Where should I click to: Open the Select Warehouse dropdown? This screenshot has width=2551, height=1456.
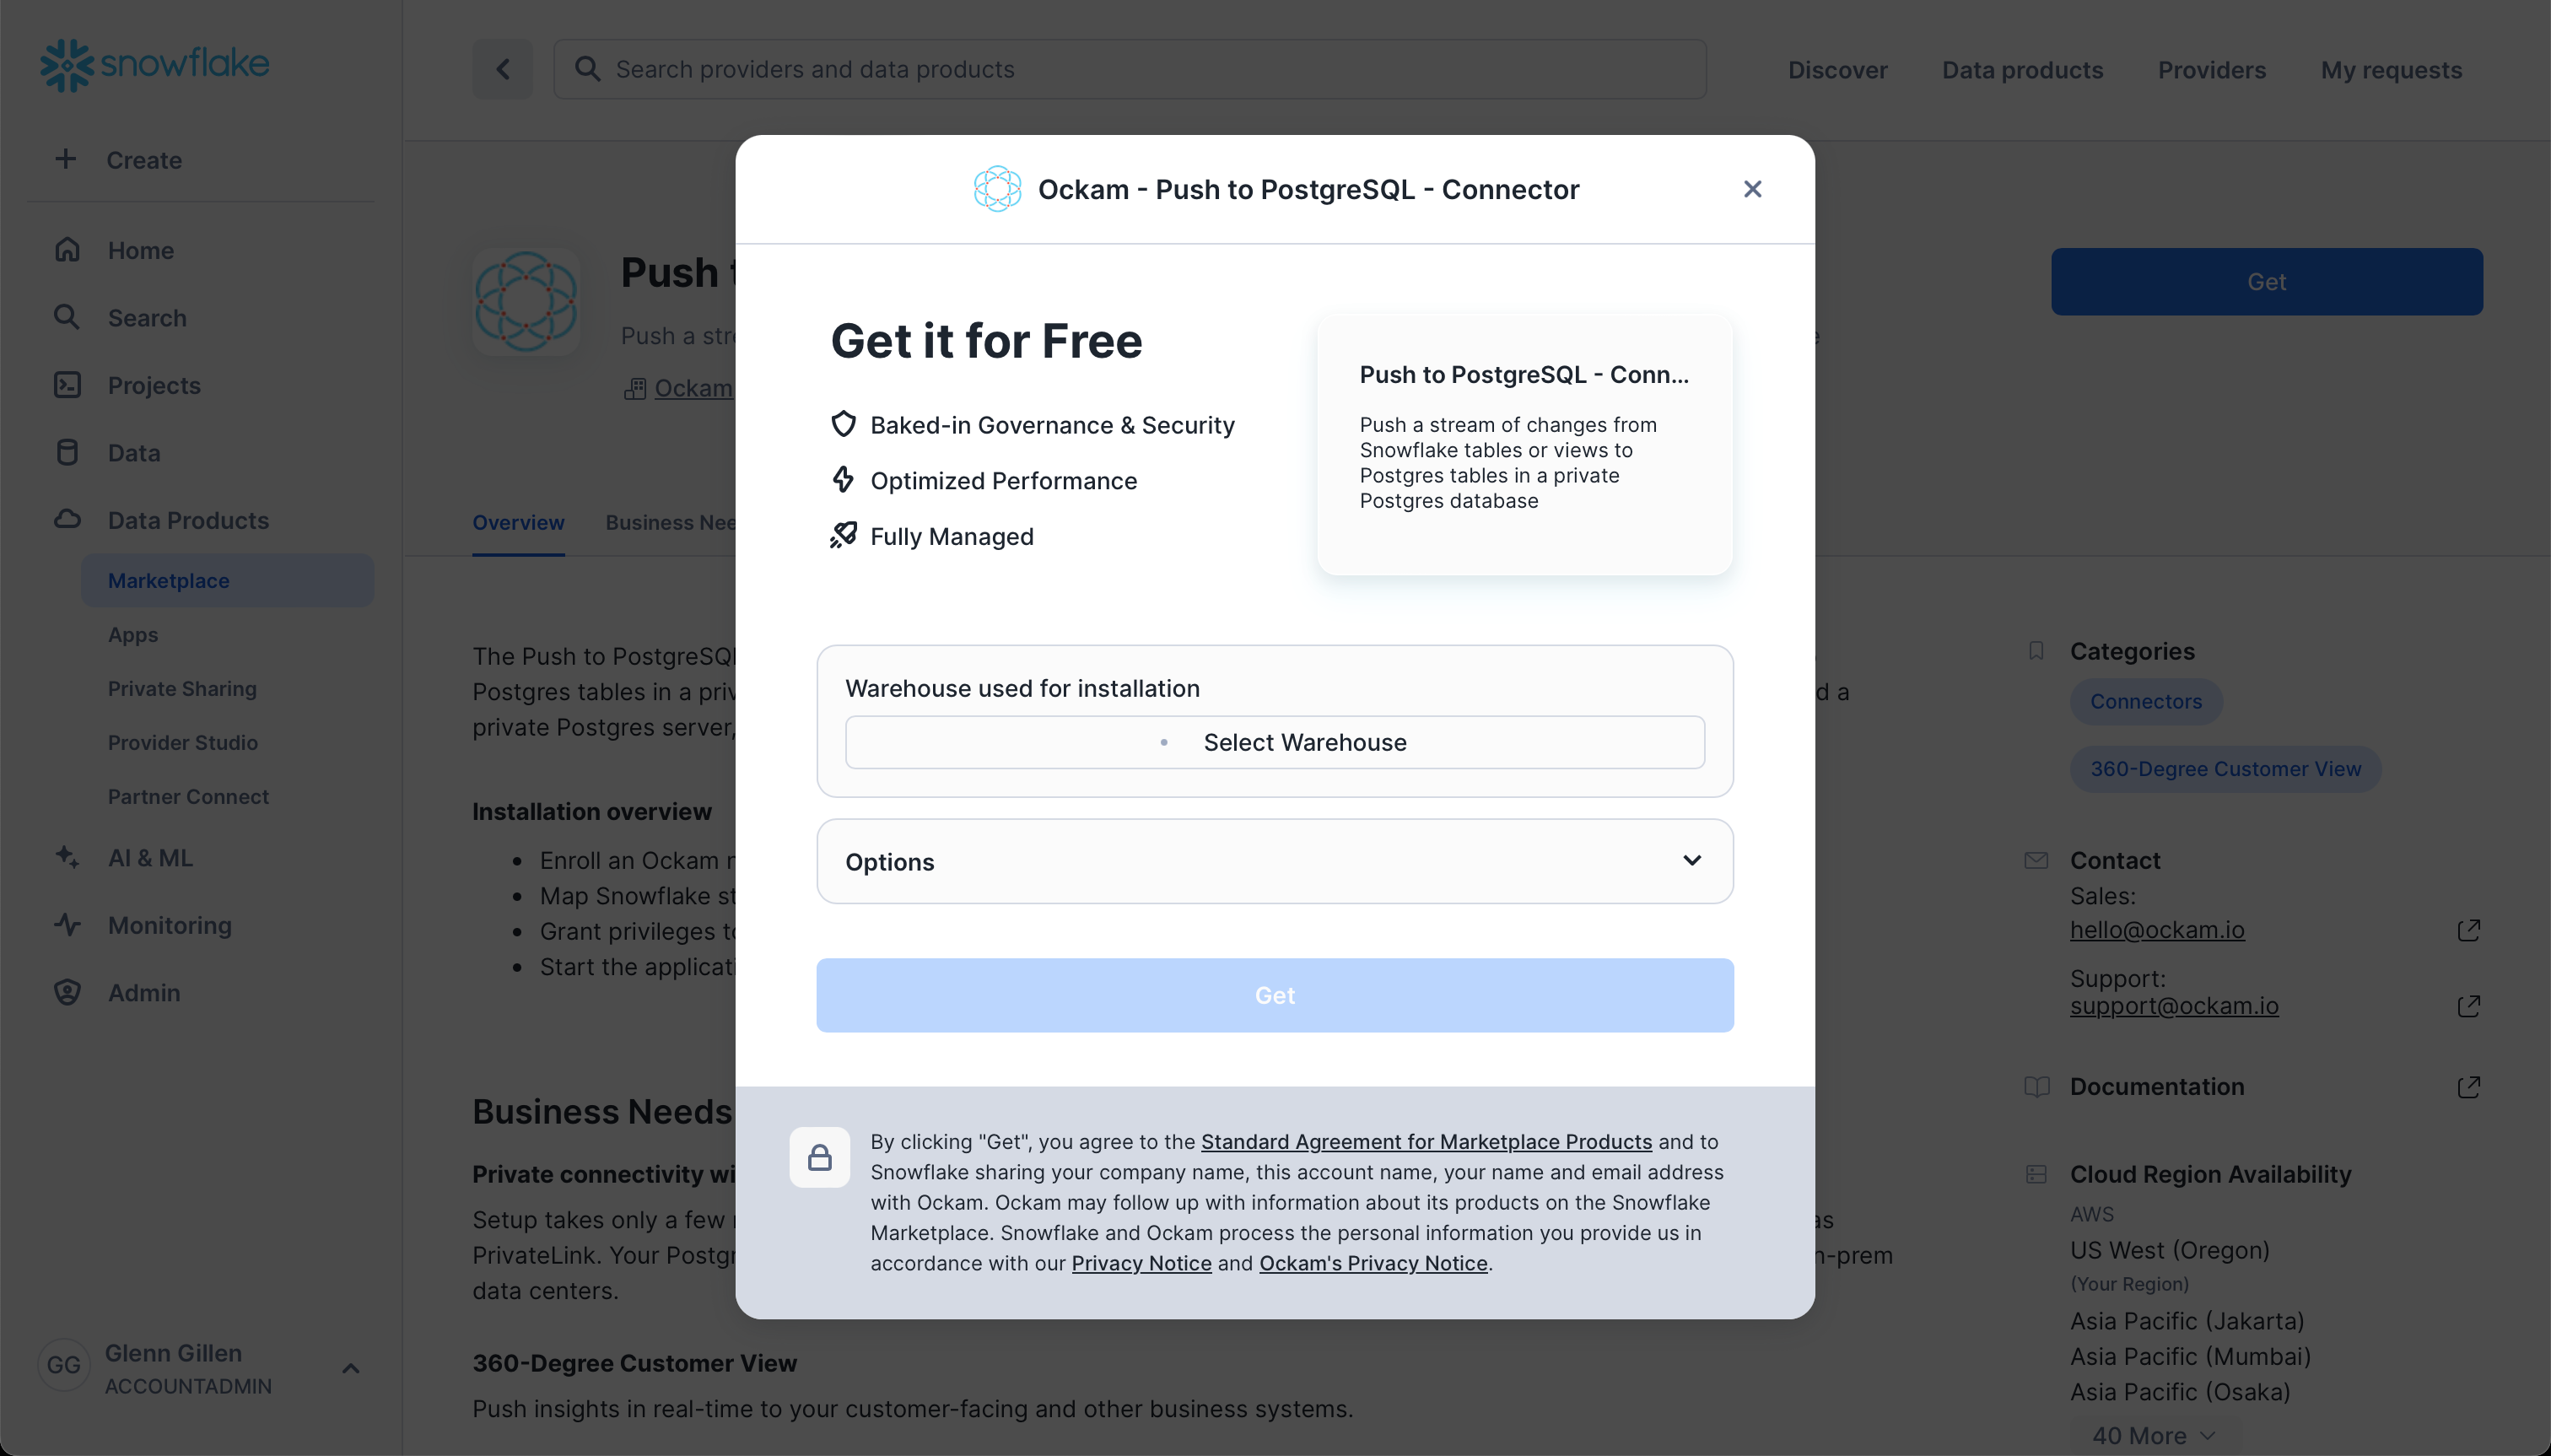click(1274, 741)
